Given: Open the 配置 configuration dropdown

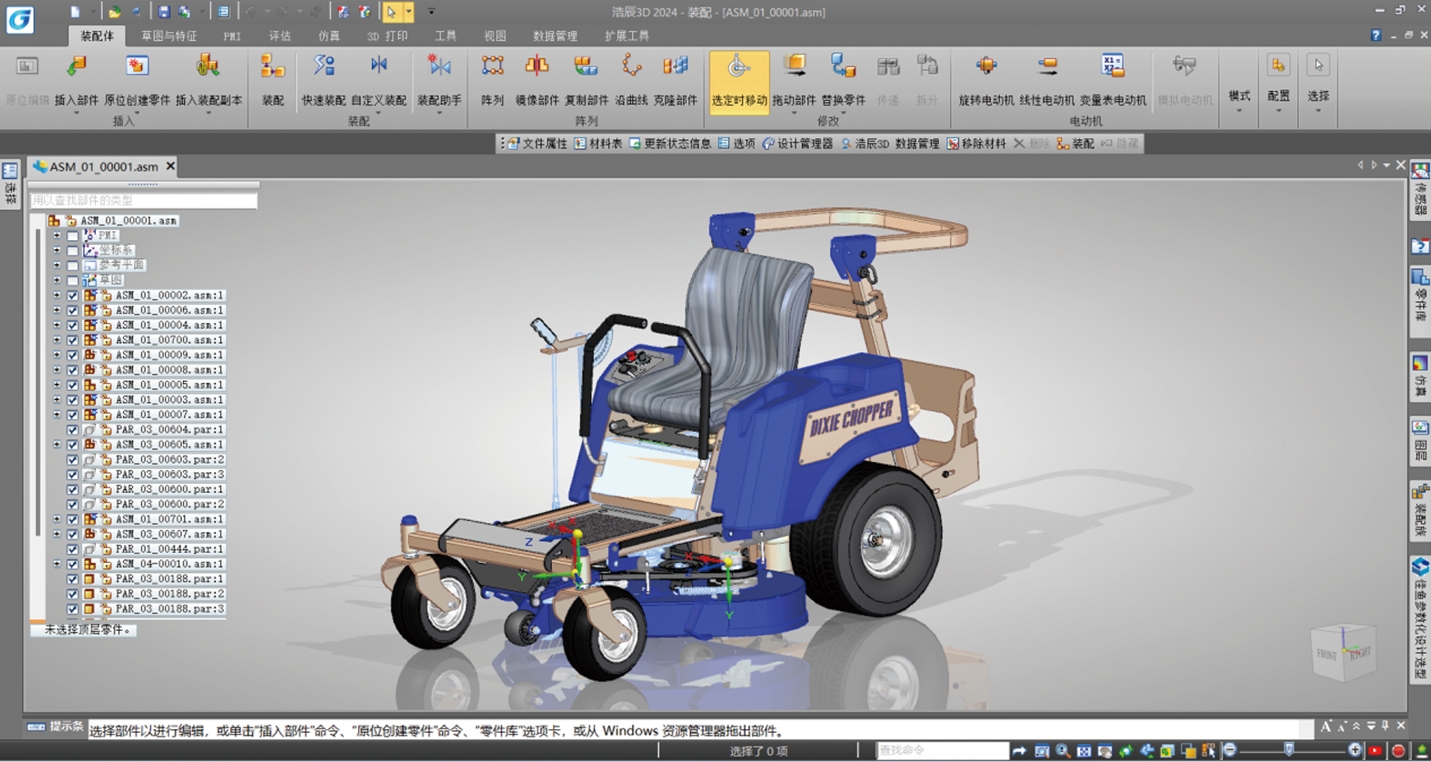Looking at the screenshot, I should 1278,80.
